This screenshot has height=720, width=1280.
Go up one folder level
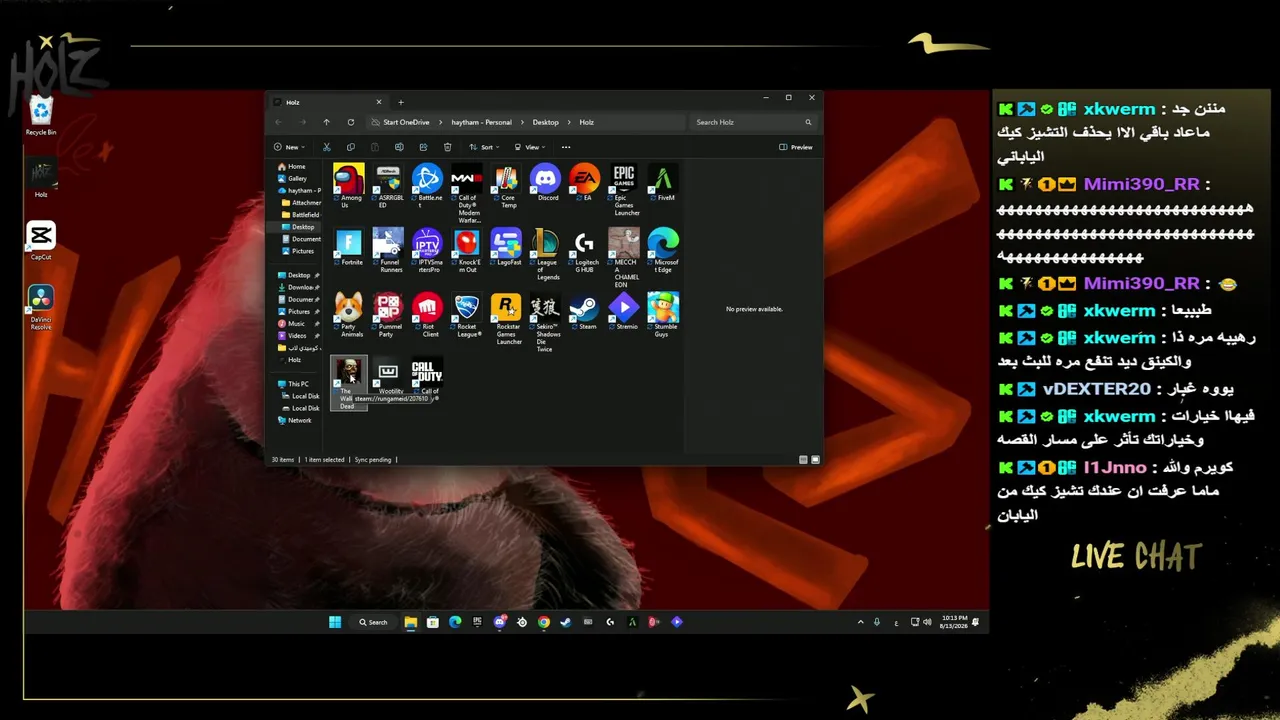[x=326, y=122]
